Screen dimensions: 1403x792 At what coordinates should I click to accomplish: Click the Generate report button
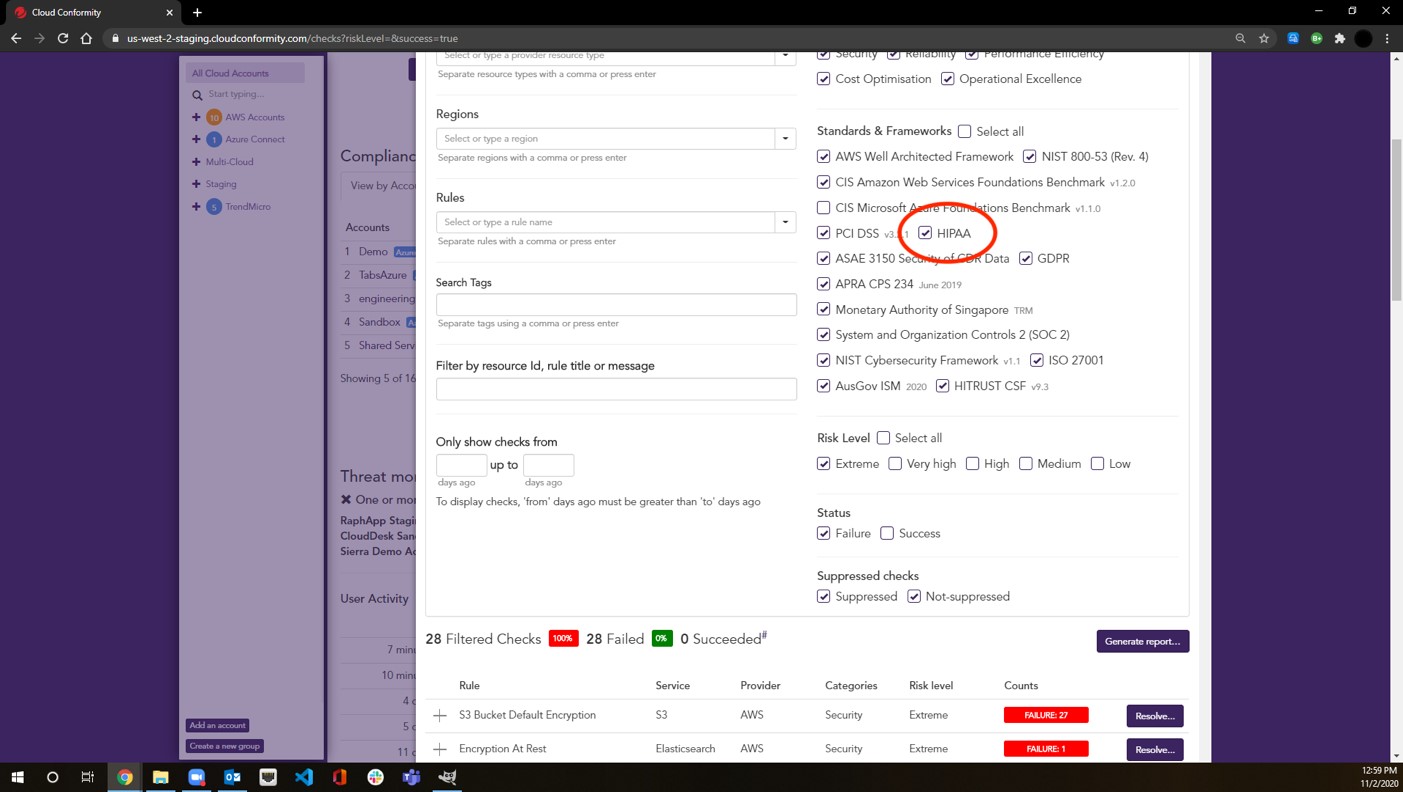pos(1143,641)
